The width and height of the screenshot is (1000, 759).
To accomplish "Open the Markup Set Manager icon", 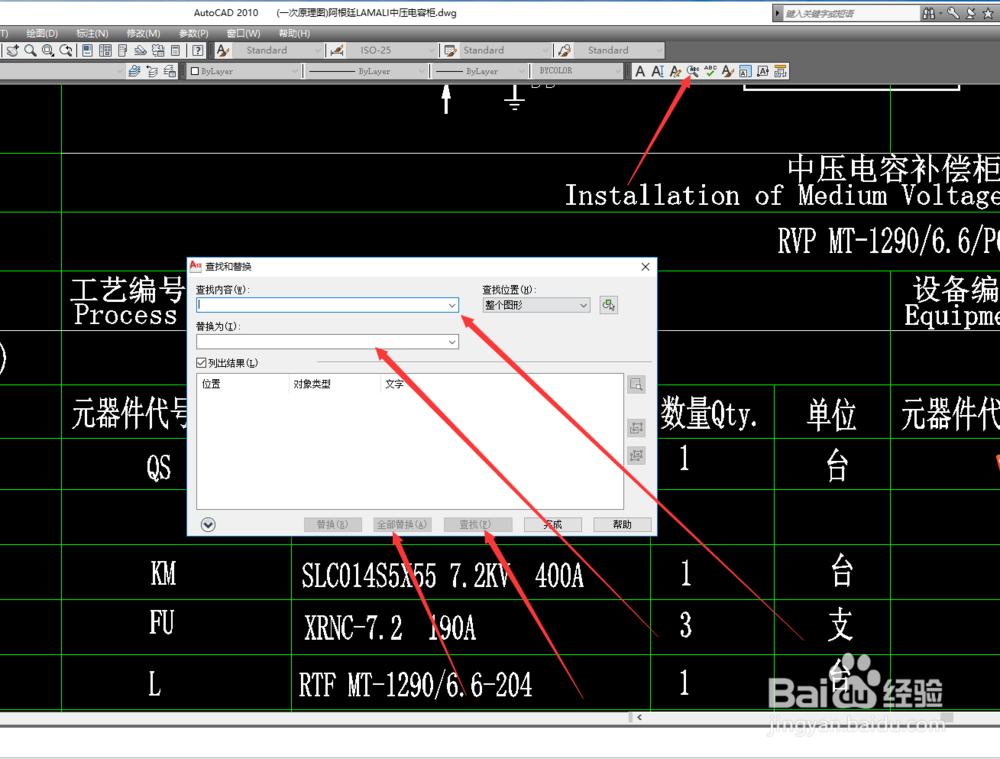I will pos(158,50).
